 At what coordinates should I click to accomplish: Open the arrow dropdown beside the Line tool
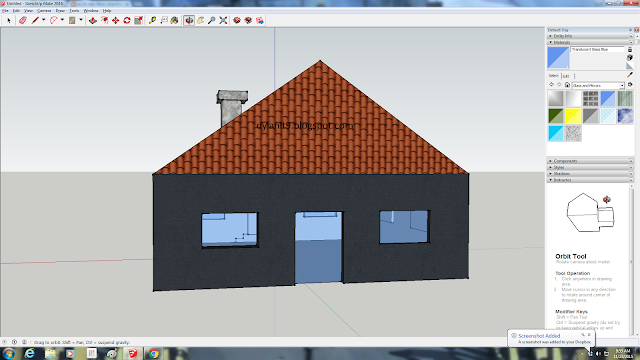[44, 20]
